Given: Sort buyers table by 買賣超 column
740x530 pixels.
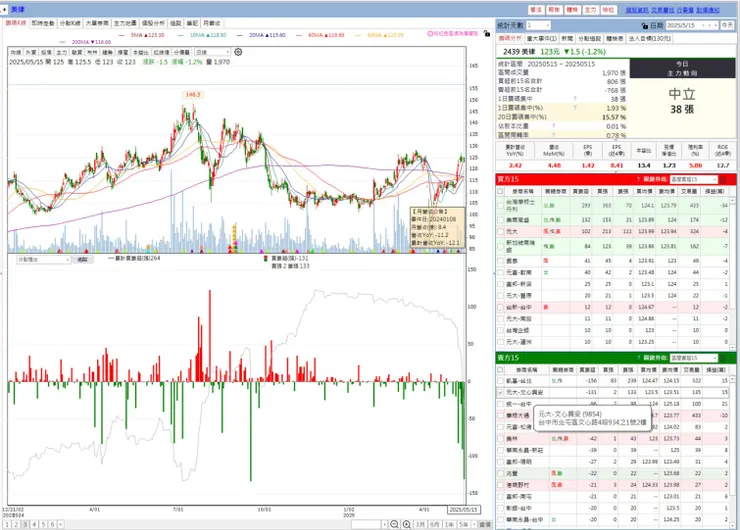Looking at the screenshot, I should 580,191.
